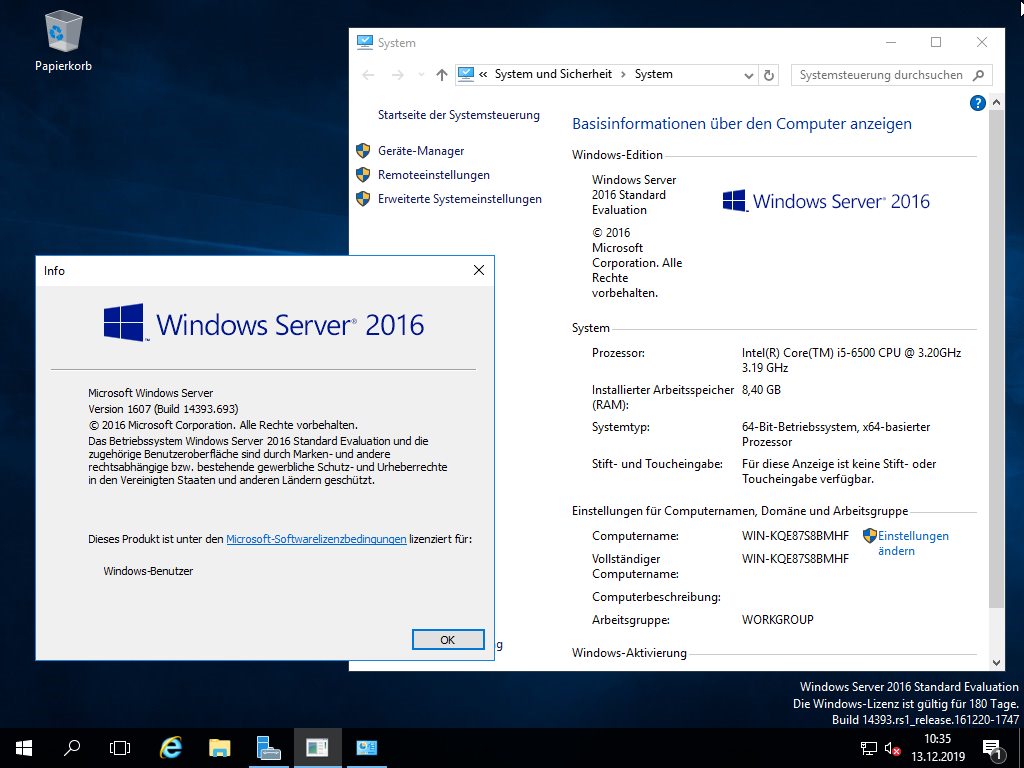Screen dimensions: 1024x768
Task: Open Geräte-Manager link
Action: click(x=421, y=151)
